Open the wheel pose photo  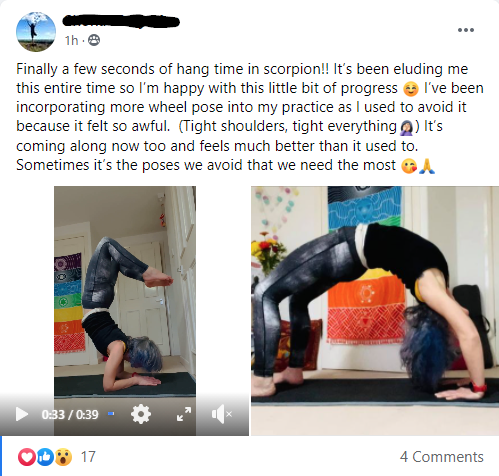coord(375,311)
